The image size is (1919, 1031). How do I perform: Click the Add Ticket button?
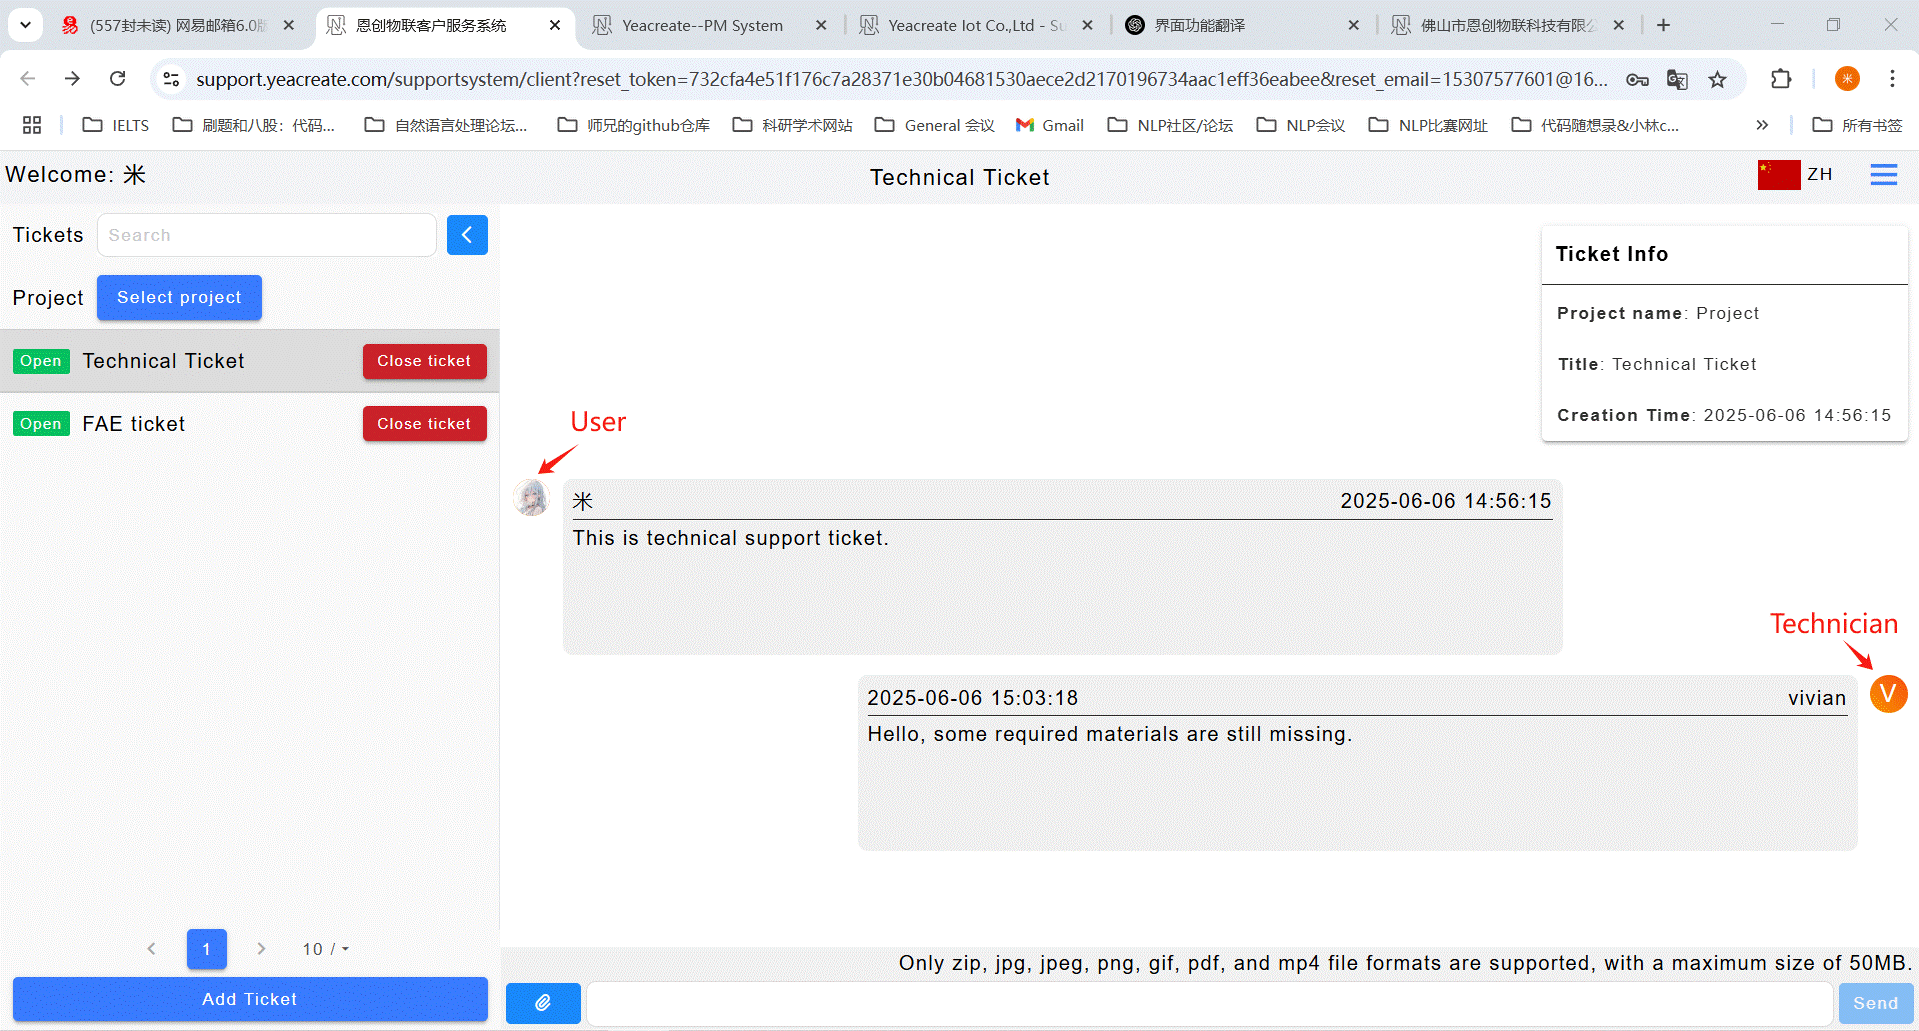250,999
